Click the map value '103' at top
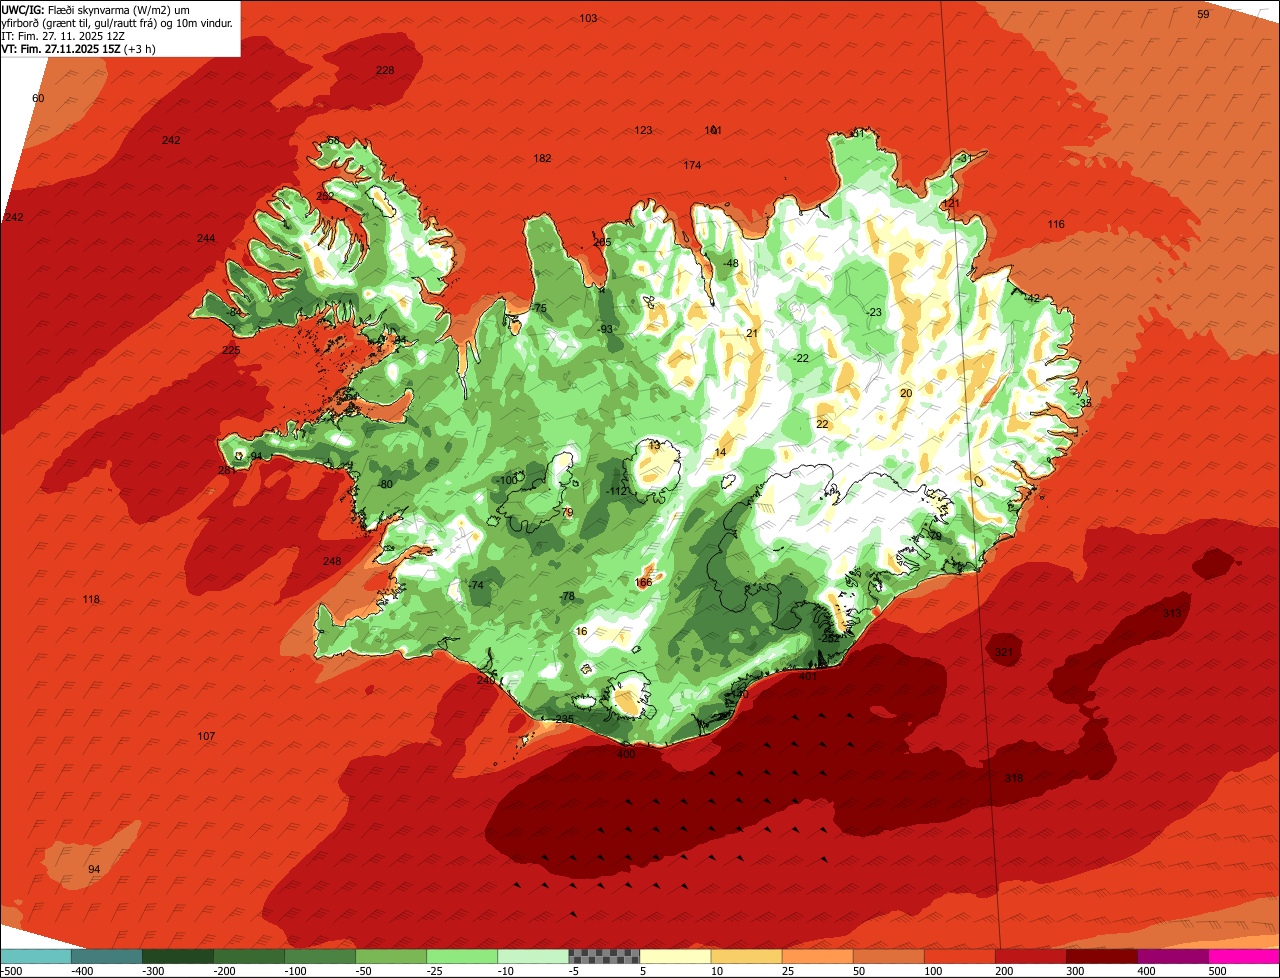 pos(588,19)
